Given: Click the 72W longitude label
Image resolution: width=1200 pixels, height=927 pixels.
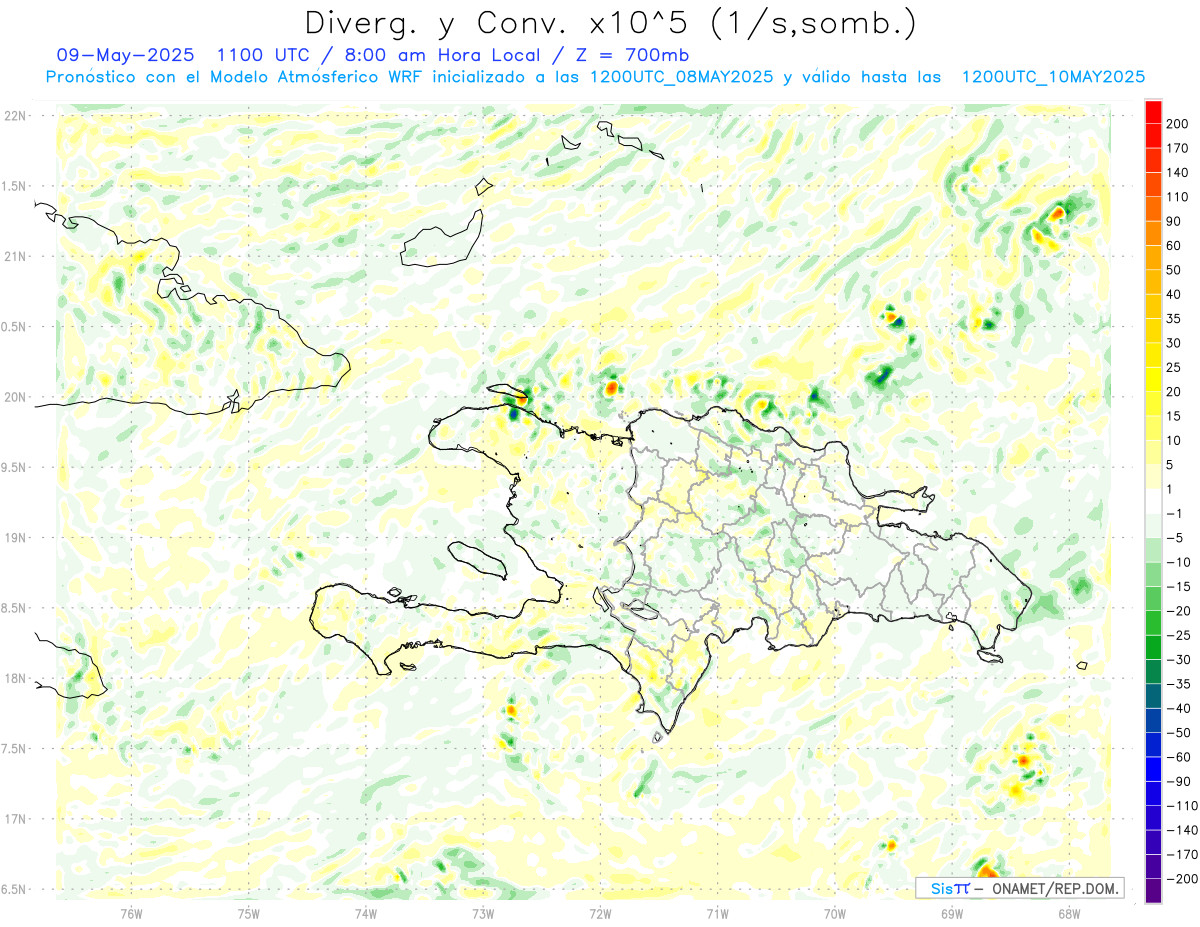Looking at the screenshot, I should (600, 913).
